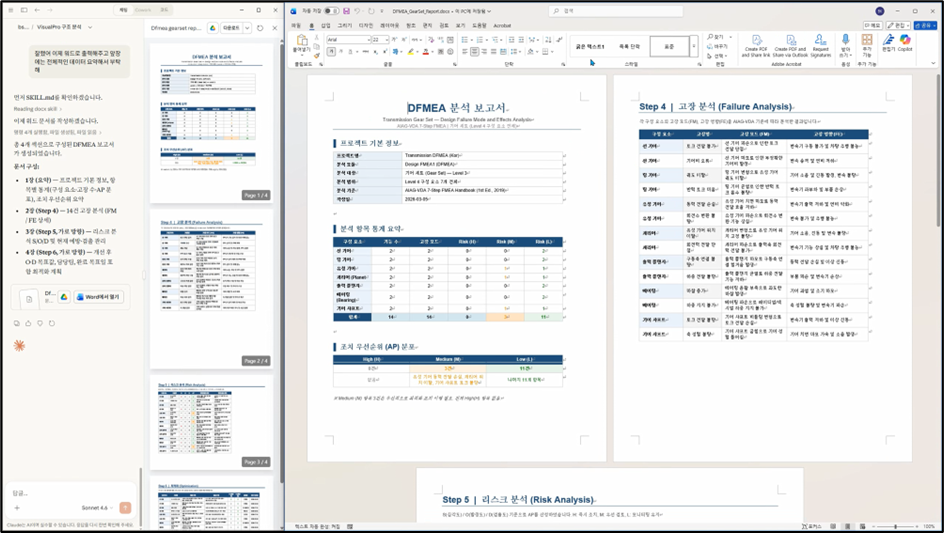Refresh the document preview in Claude
Viewport: 944px width, 533px height.
pyautogui.click(x=260, y=28)
